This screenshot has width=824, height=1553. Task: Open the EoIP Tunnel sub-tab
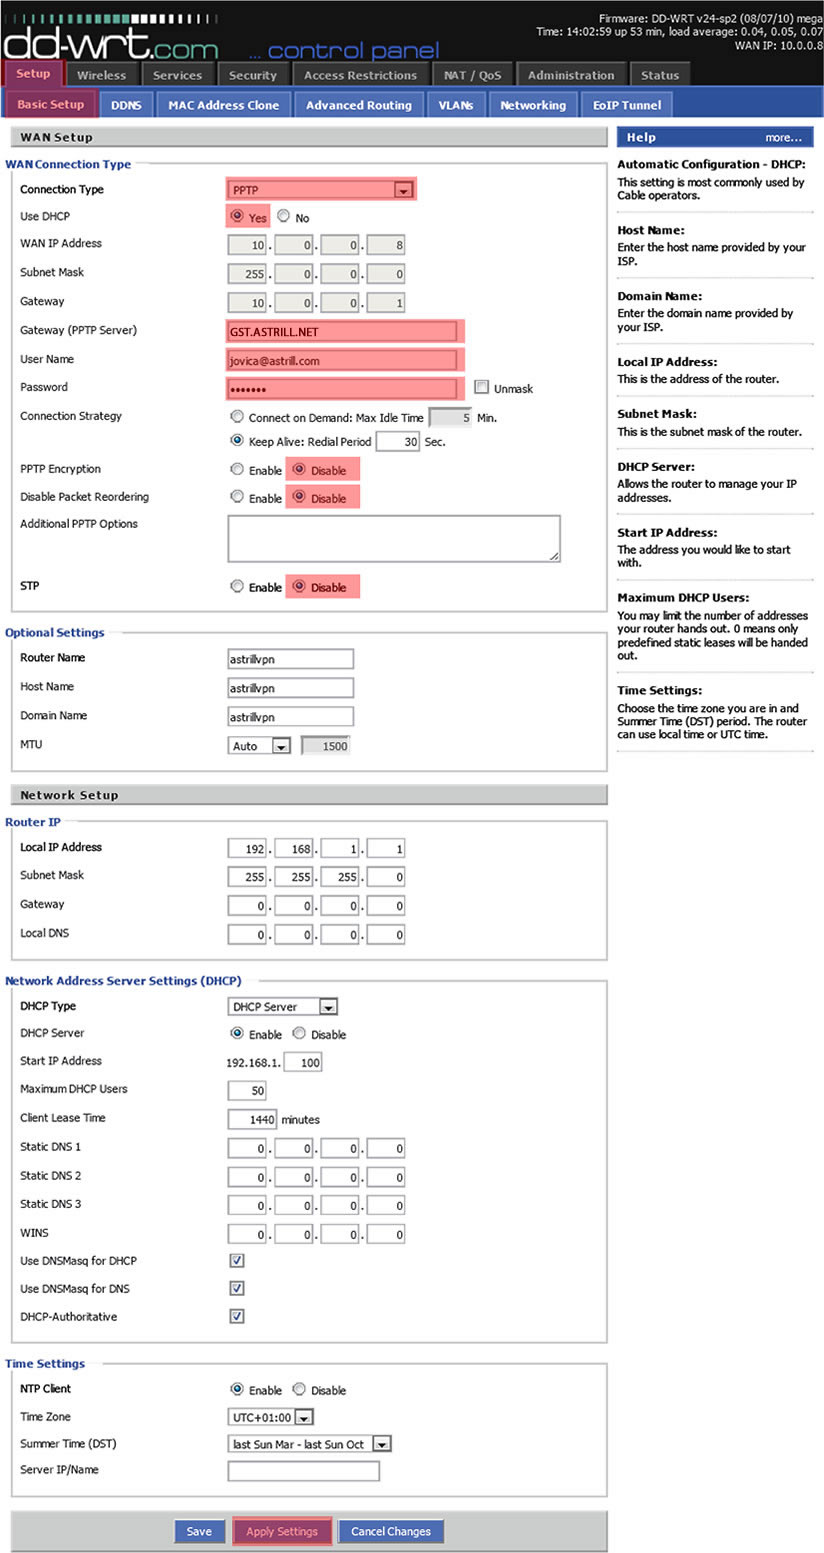click(627, 105)
